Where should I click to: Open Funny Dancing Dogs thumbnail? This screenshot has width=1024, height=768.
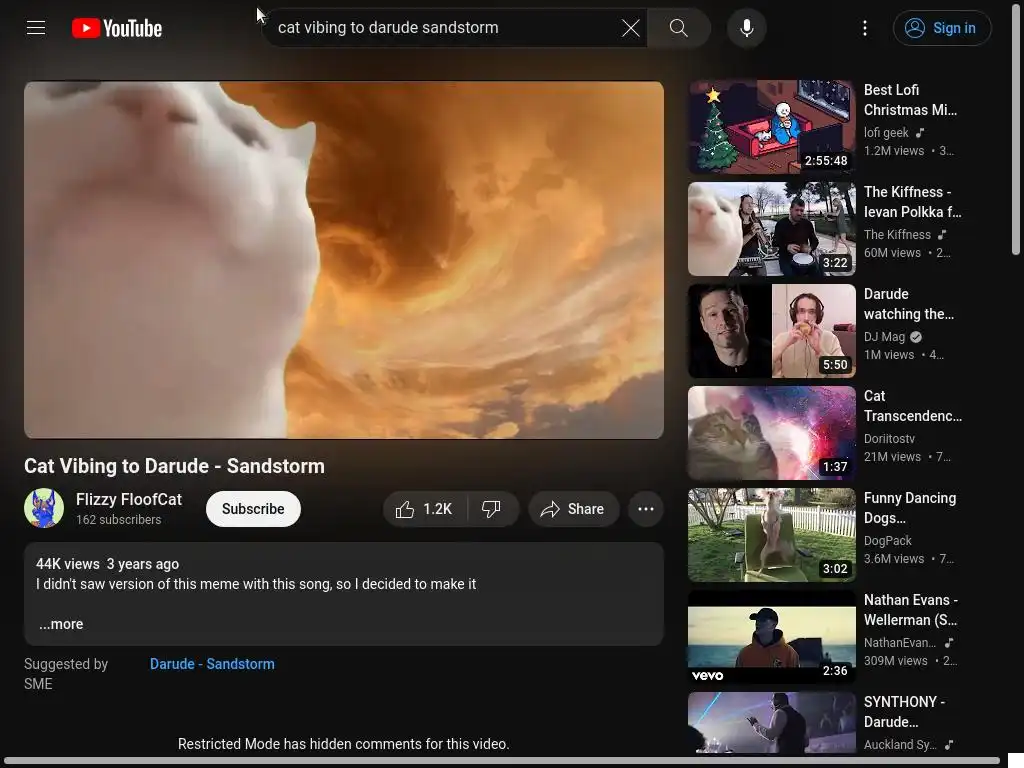[x=771, y=535]
